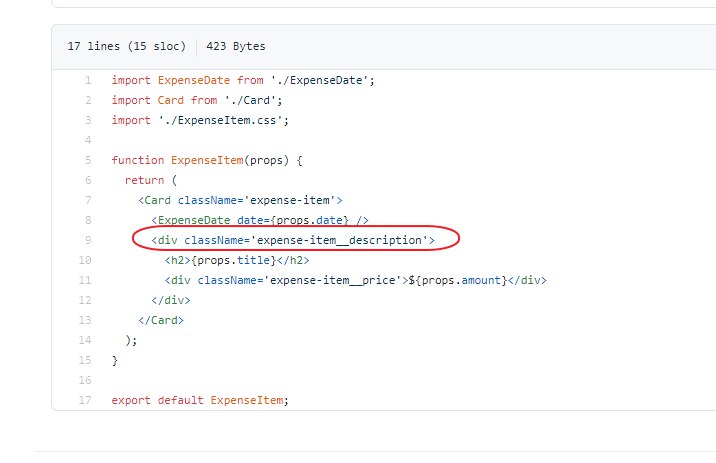Click the expense-item__price div line
This screenshot has width=716, height=463.
tap(355, 280)
